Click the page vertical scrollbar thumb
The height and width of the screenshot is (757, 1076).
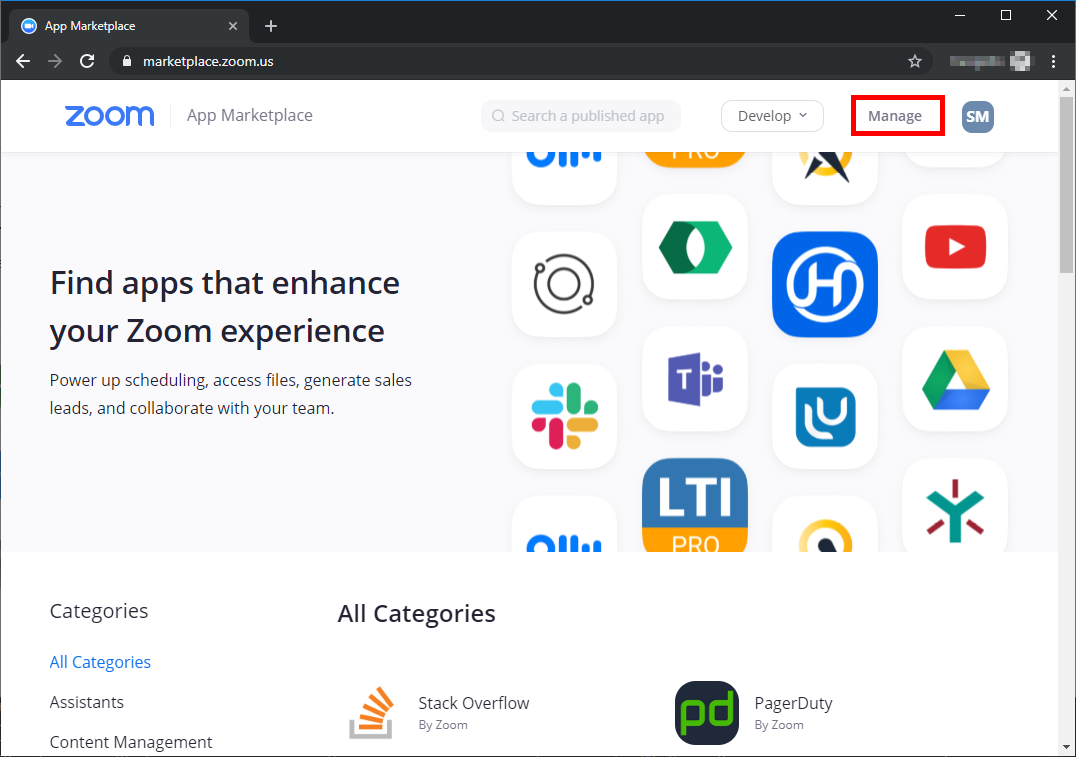click(x=1066, y=185)
